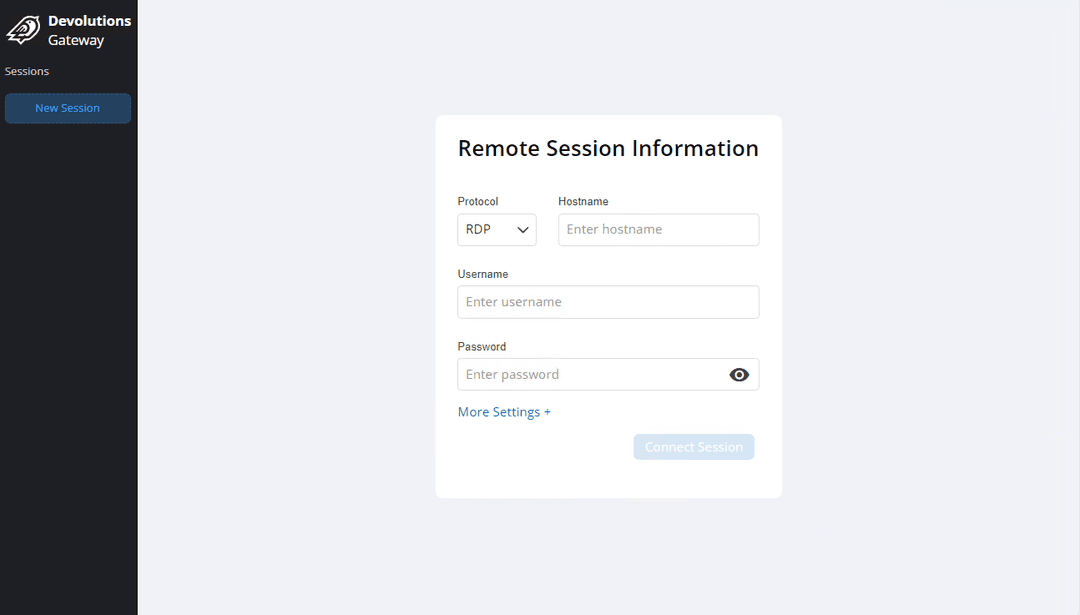Screen dimensions: 1080x615
Task: Click the Hostname field label
Action: pyautogui.click(x=583, y=202)
